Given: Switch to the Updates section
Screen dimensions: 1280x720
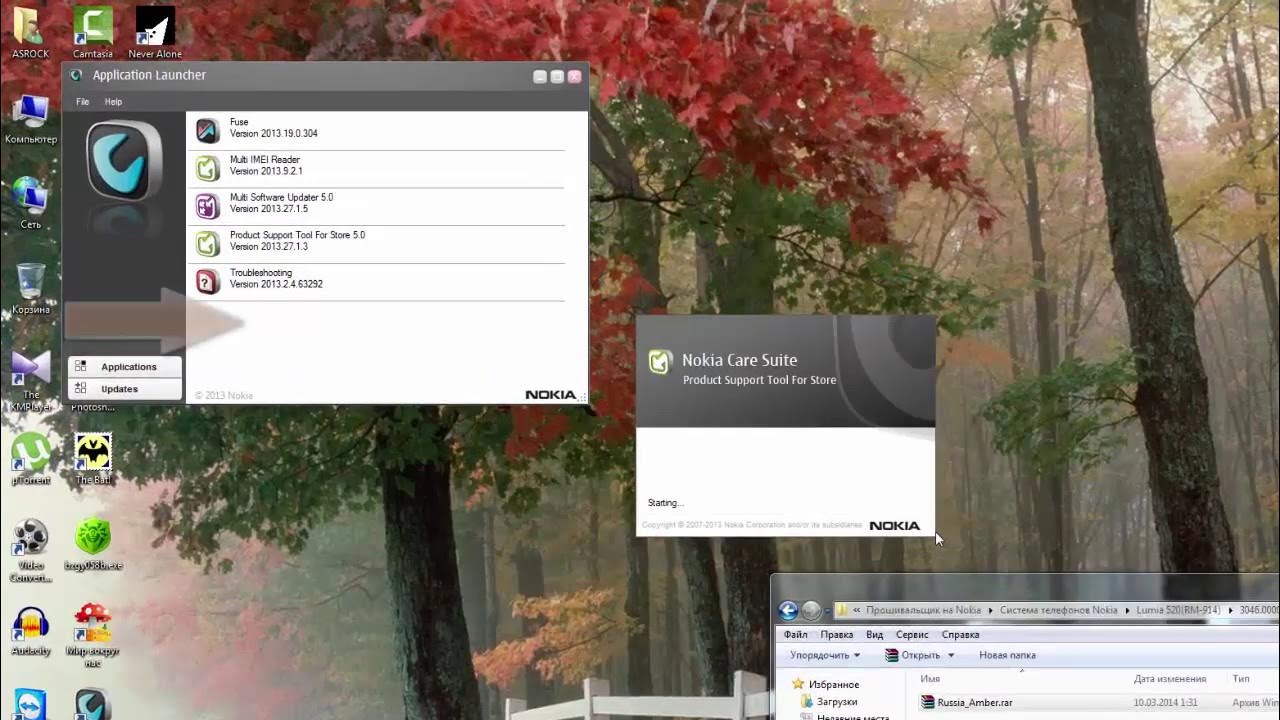Looking at the screenshot, I should [x=125, y=389].
